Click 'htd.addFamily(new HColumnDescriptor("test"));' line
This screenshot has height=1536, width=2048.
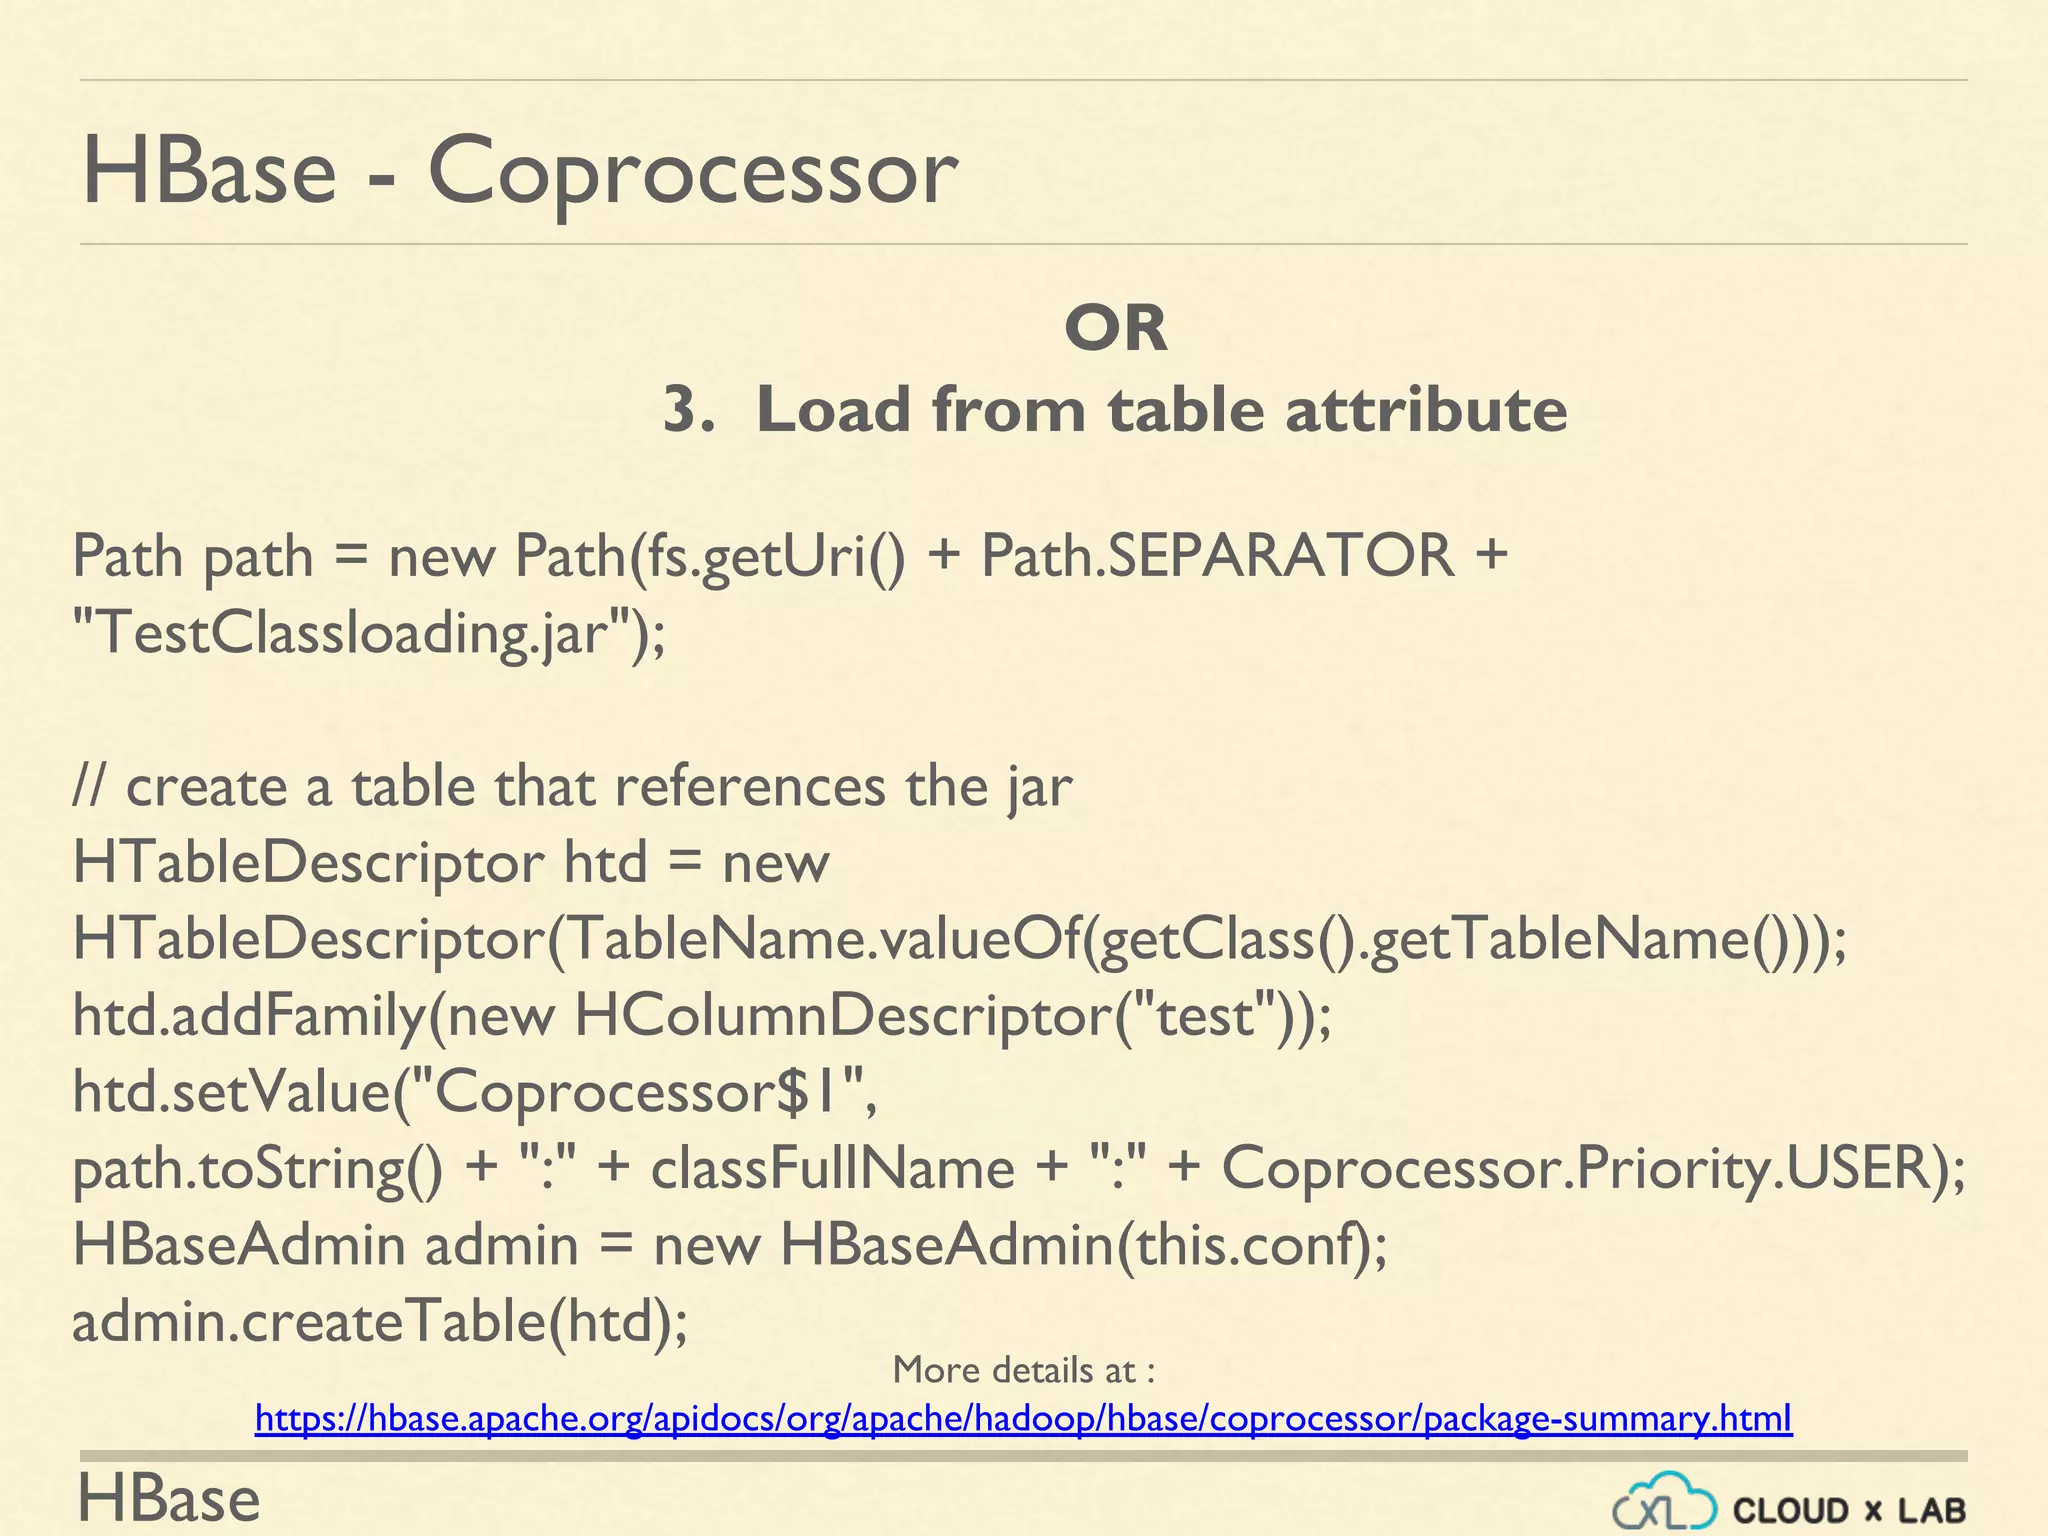coord(703,1017)
